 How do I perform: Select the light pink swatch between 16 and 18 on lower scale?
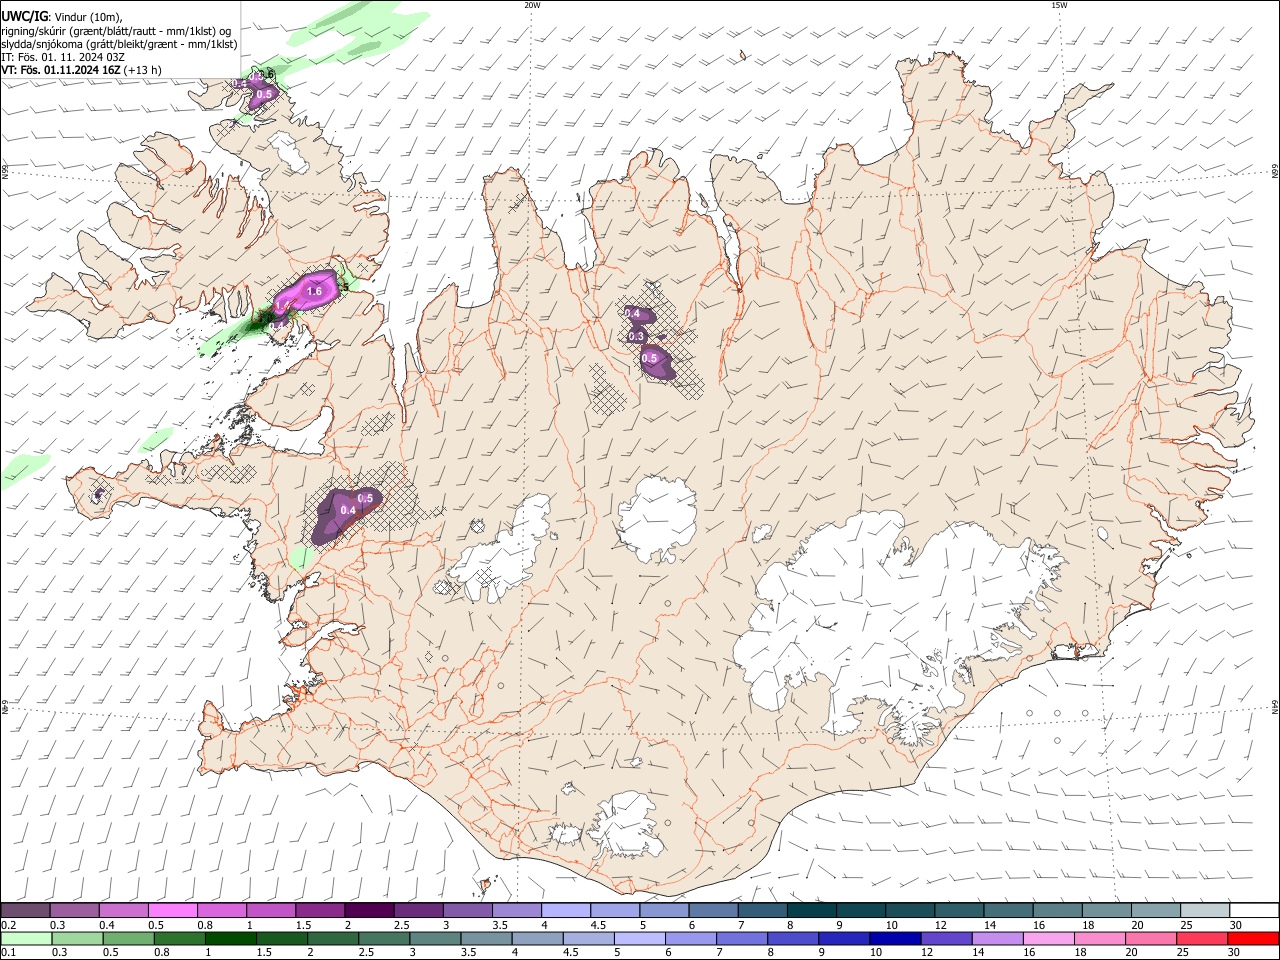(x=1049, y=939)
